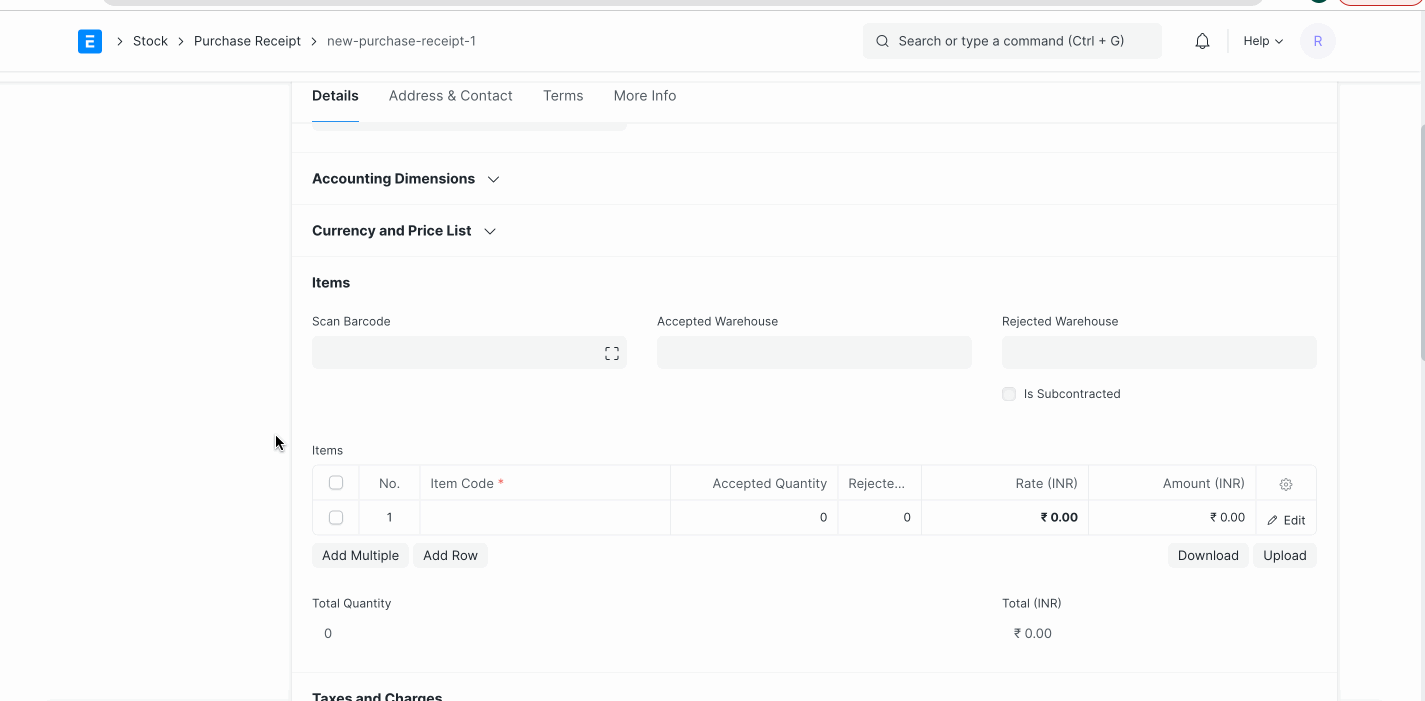Image resolution: width=1425 pixels, height=701 pixels.
Task: Click the search magnifier icon
Action: pos(882,41)
